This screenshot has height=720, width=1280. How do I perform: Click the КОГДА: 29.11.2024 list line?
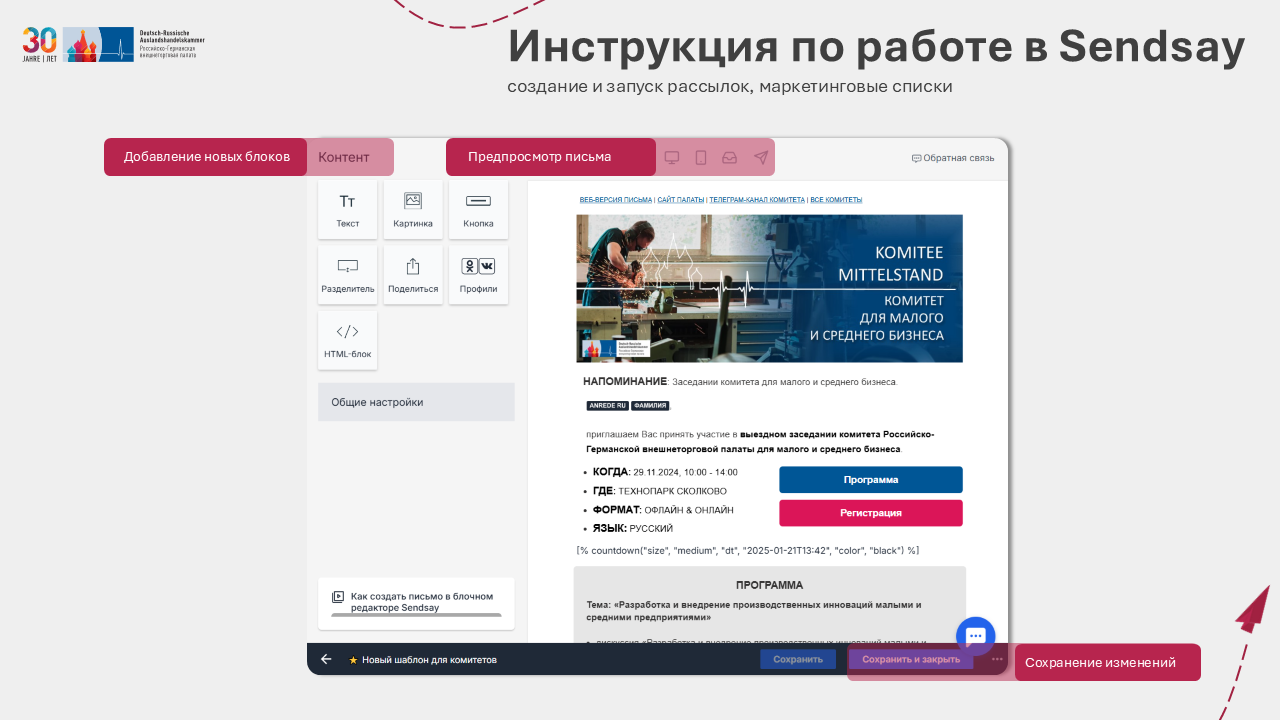665,472
